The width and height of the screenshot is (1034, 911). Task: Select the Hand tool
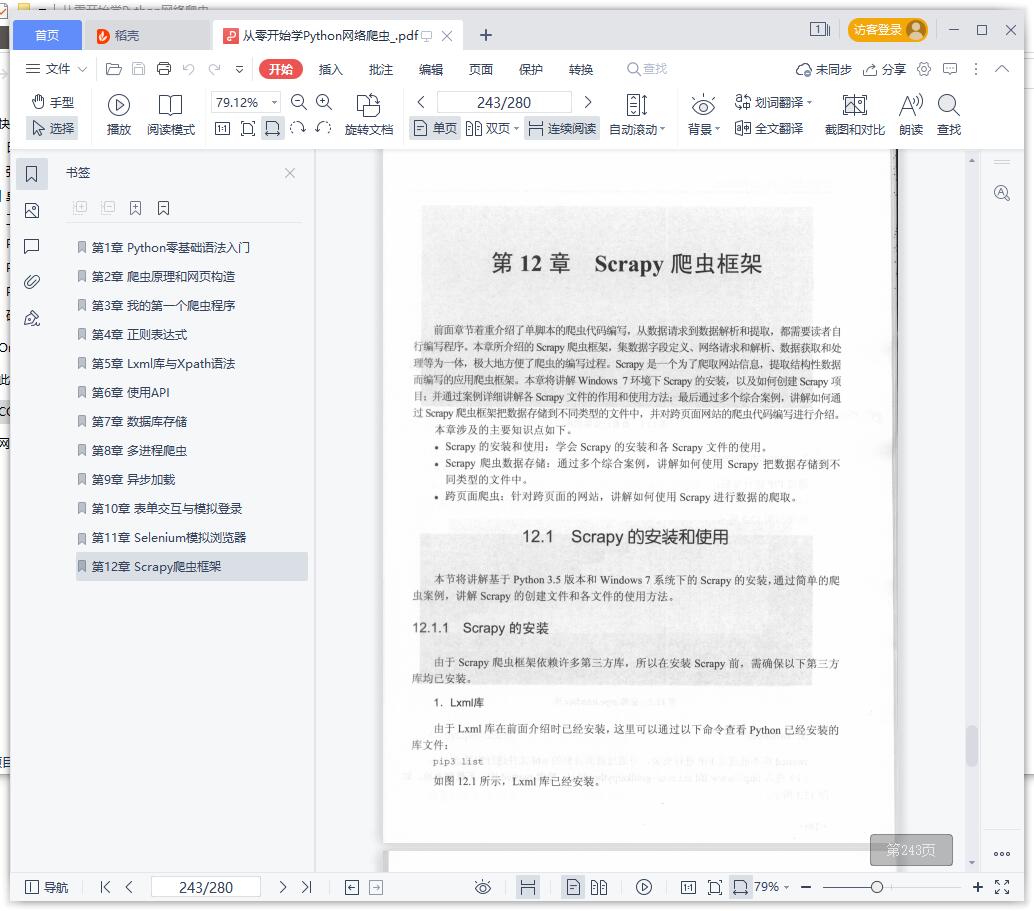(x=53, y=102)
